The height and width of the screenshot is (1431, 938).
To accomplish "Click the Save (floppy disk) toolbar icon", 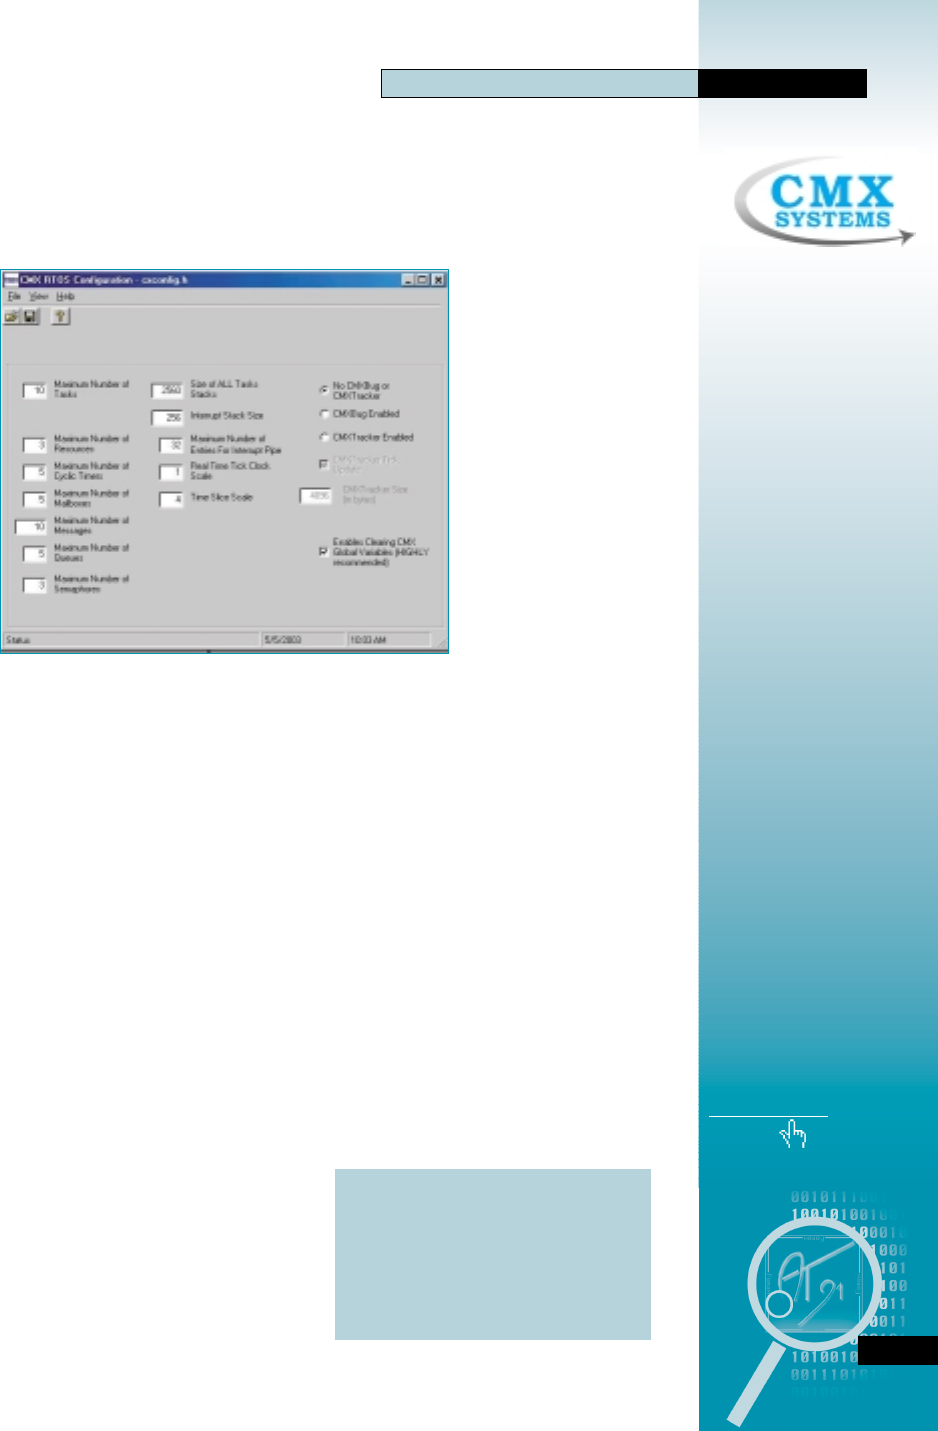I will click(x=31, y=317).
